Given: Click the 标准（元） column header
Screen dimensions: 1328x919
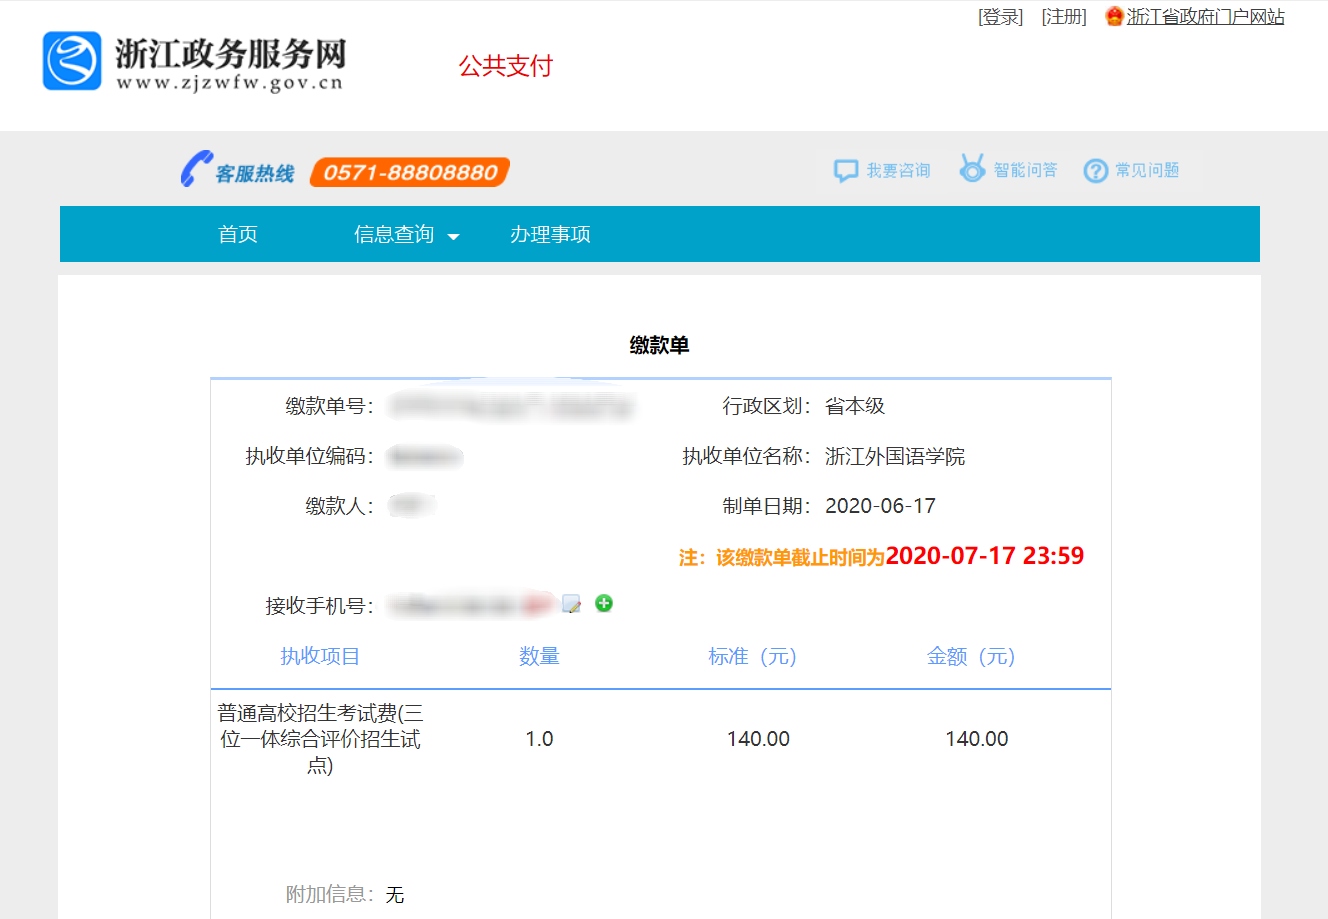Looking at the screenshot, I should pyautogui.click(x=752, y=656).
